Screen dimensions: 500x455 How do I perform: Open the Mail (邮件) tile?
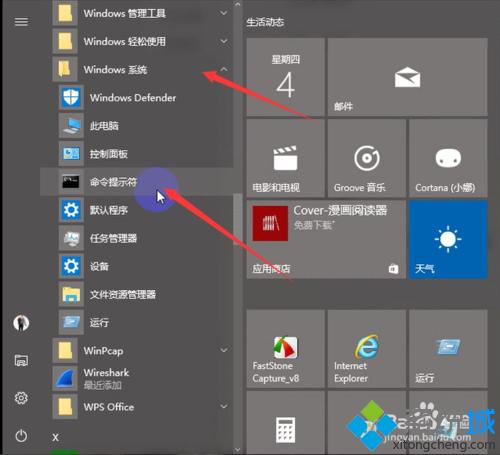(x=407, y=77)
